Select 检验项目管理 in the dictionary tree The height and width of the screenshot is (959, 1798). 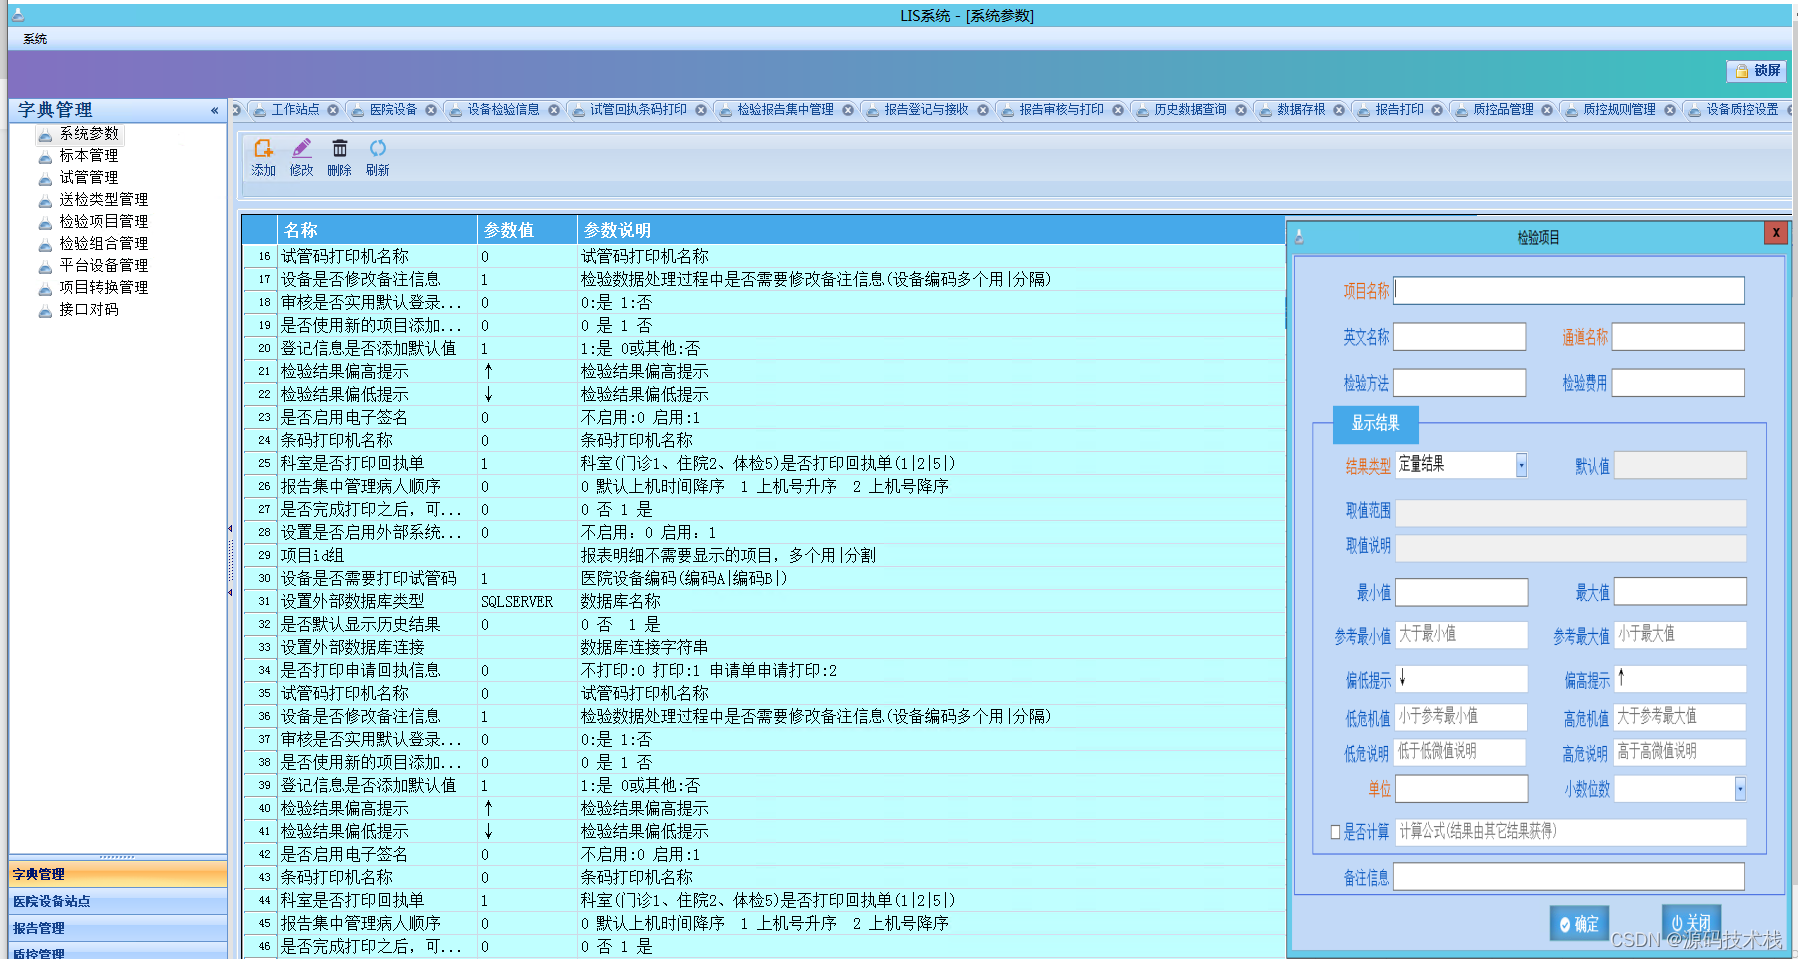103,221
